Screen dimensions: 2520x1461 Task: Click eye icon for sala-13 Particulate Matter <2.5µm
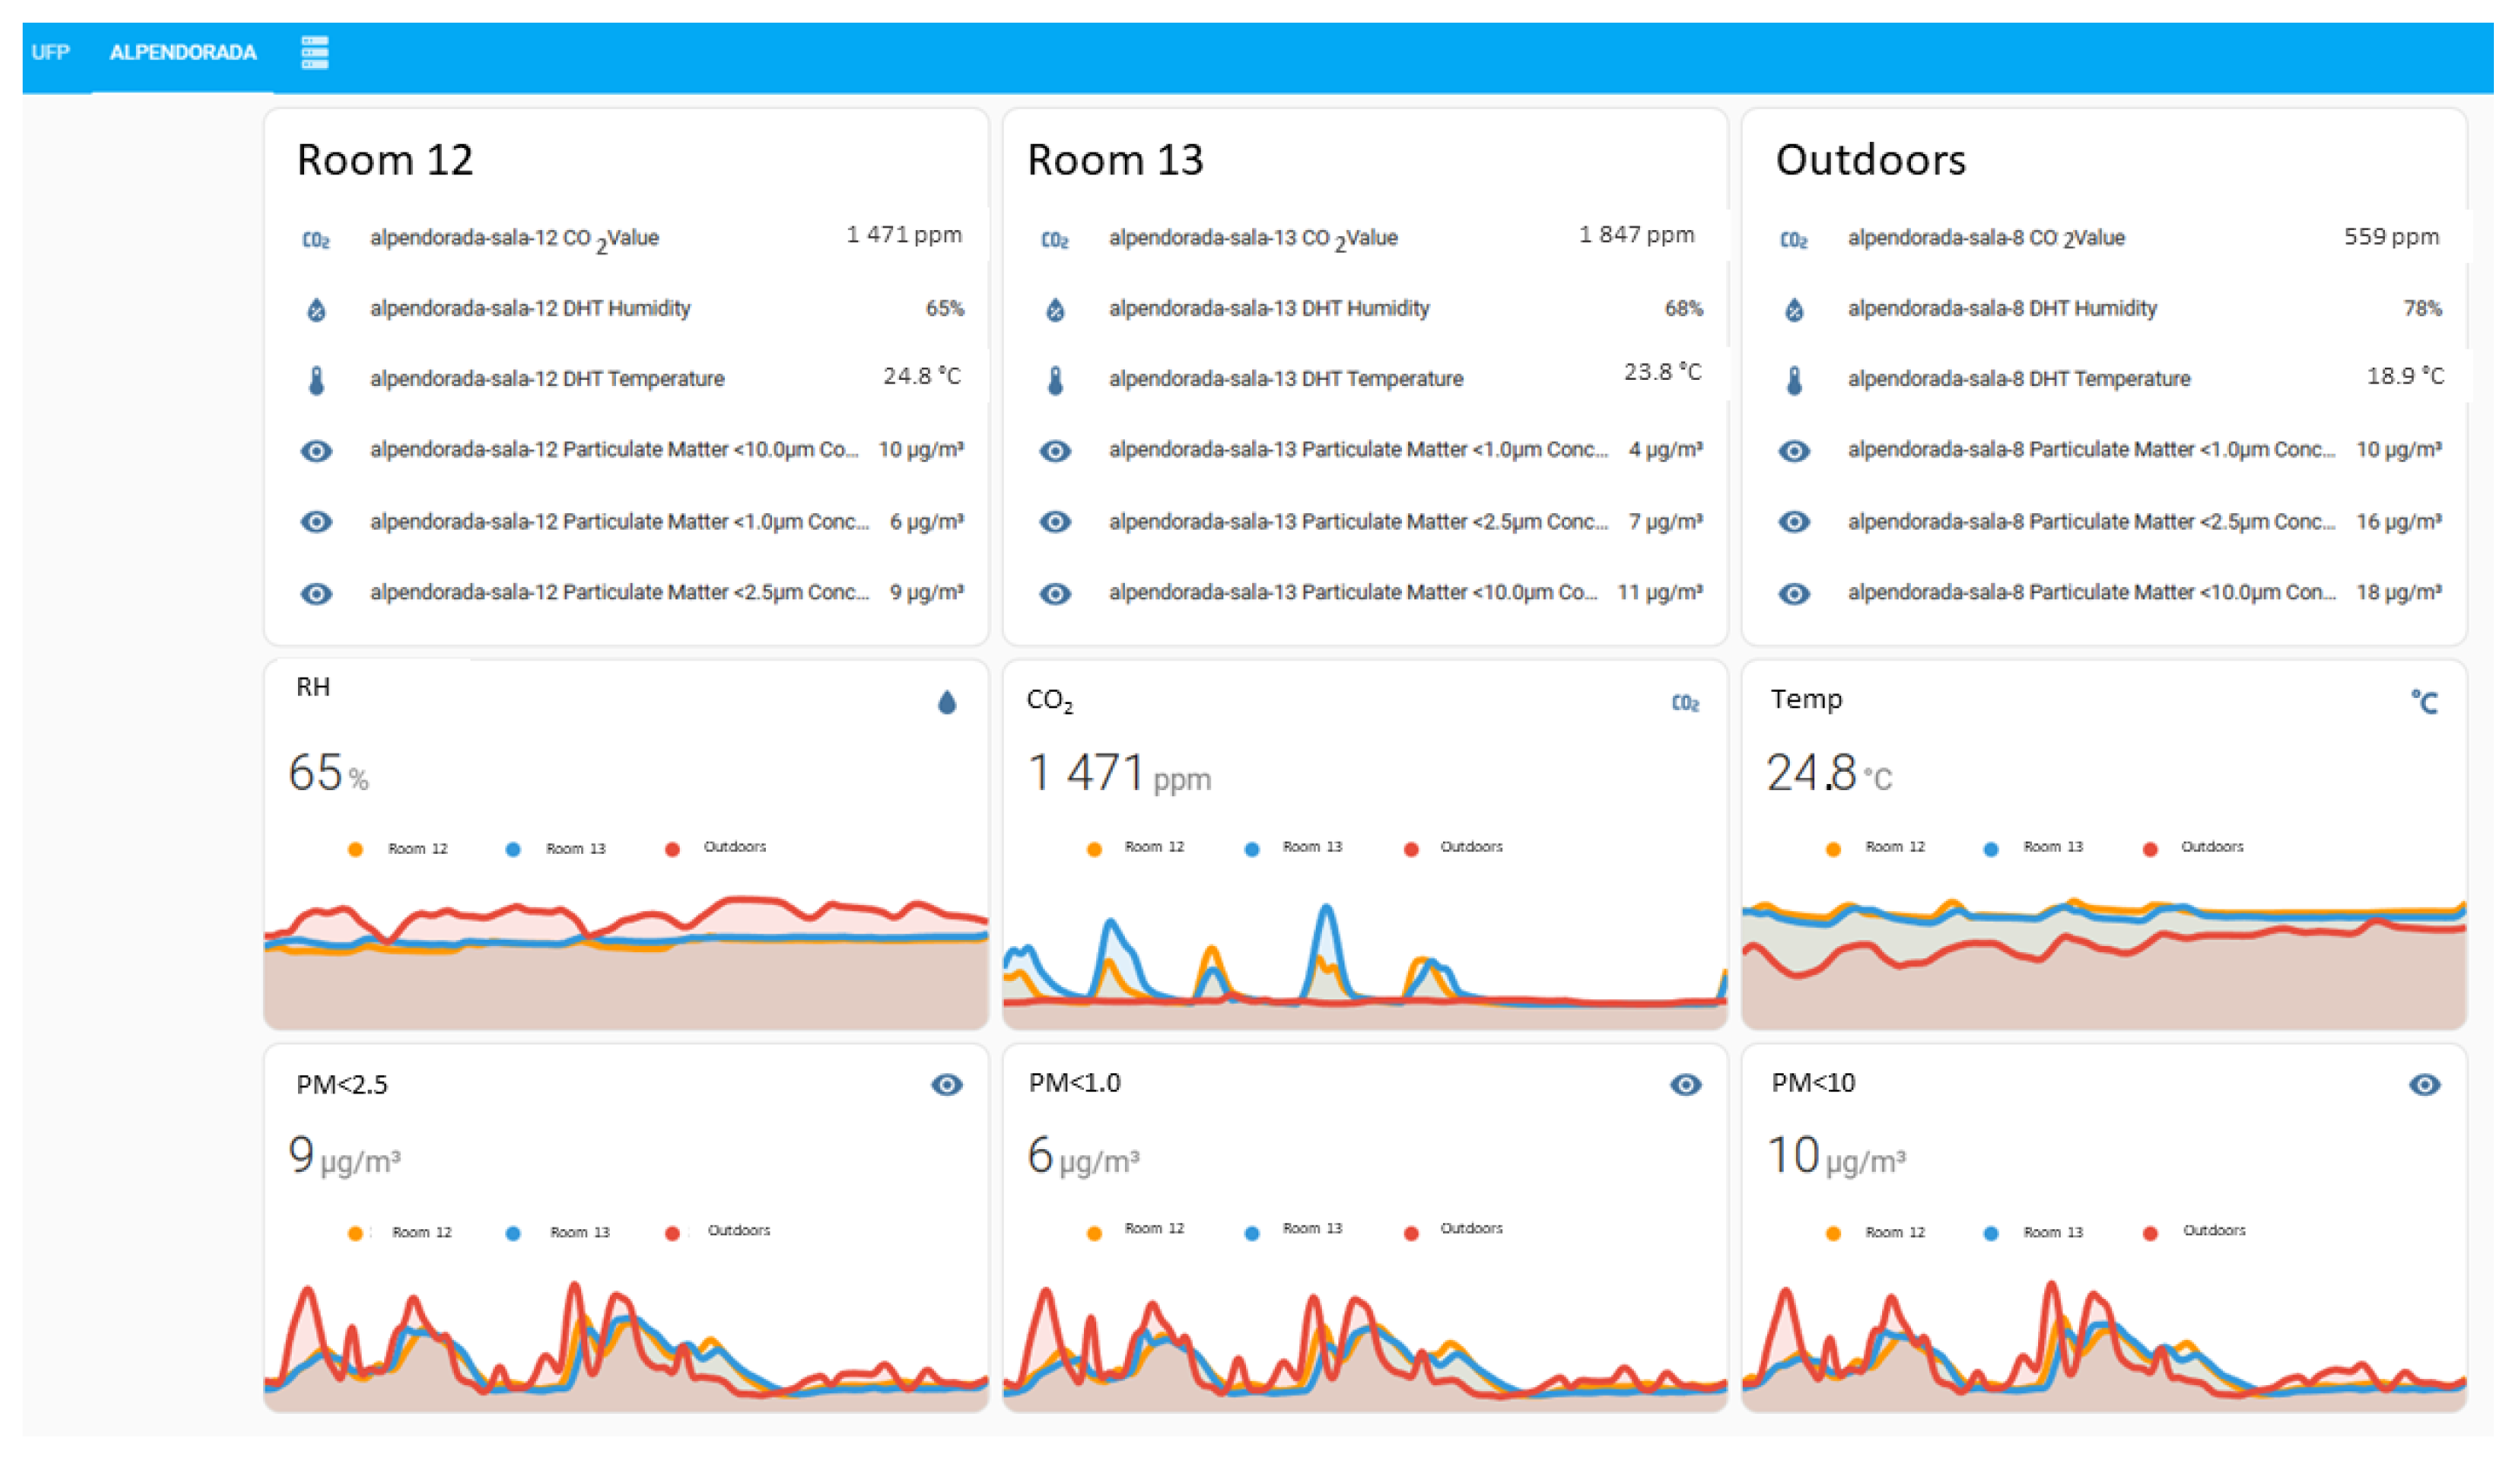pos(1055,522)
